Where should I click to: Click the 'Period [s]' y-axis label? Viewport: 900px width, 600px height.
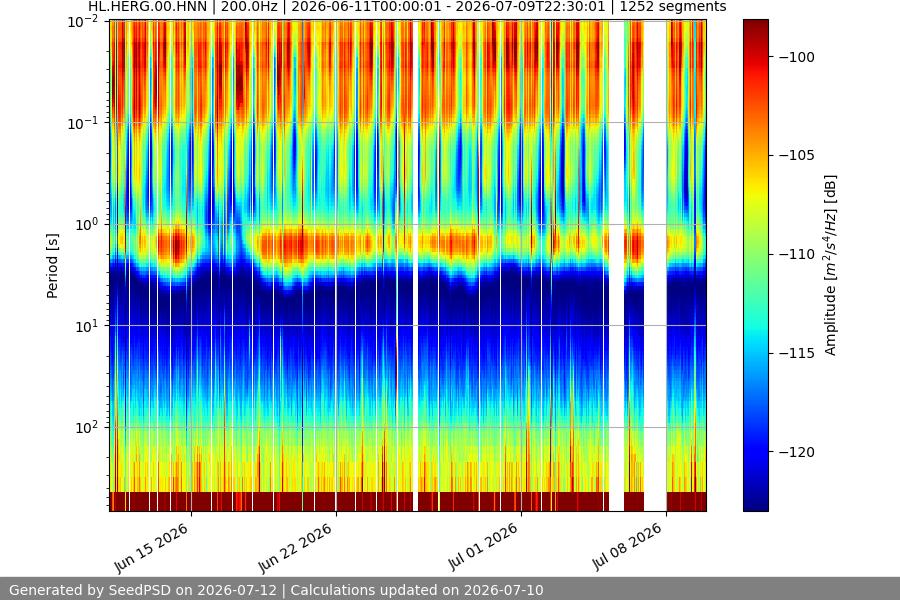point(52,266)
